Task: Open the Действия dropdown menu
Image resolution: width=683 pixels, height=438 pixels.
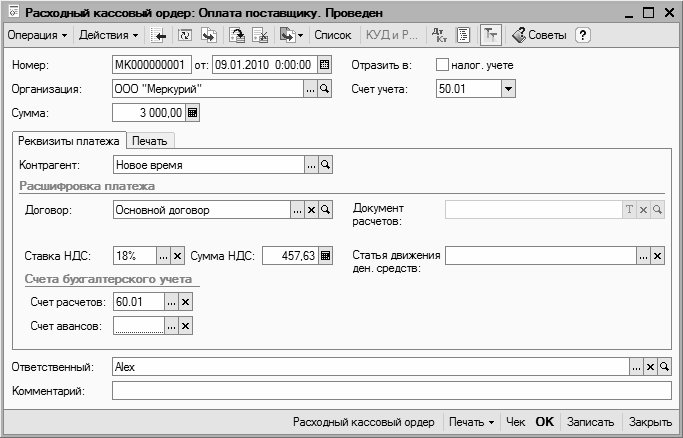Action: (108, 35)
